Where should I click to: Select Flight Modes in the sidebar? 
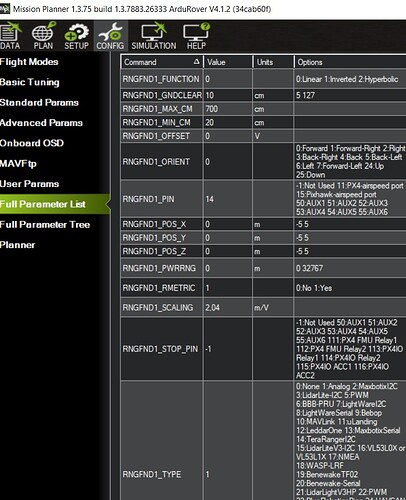click(x=29, y=62)
